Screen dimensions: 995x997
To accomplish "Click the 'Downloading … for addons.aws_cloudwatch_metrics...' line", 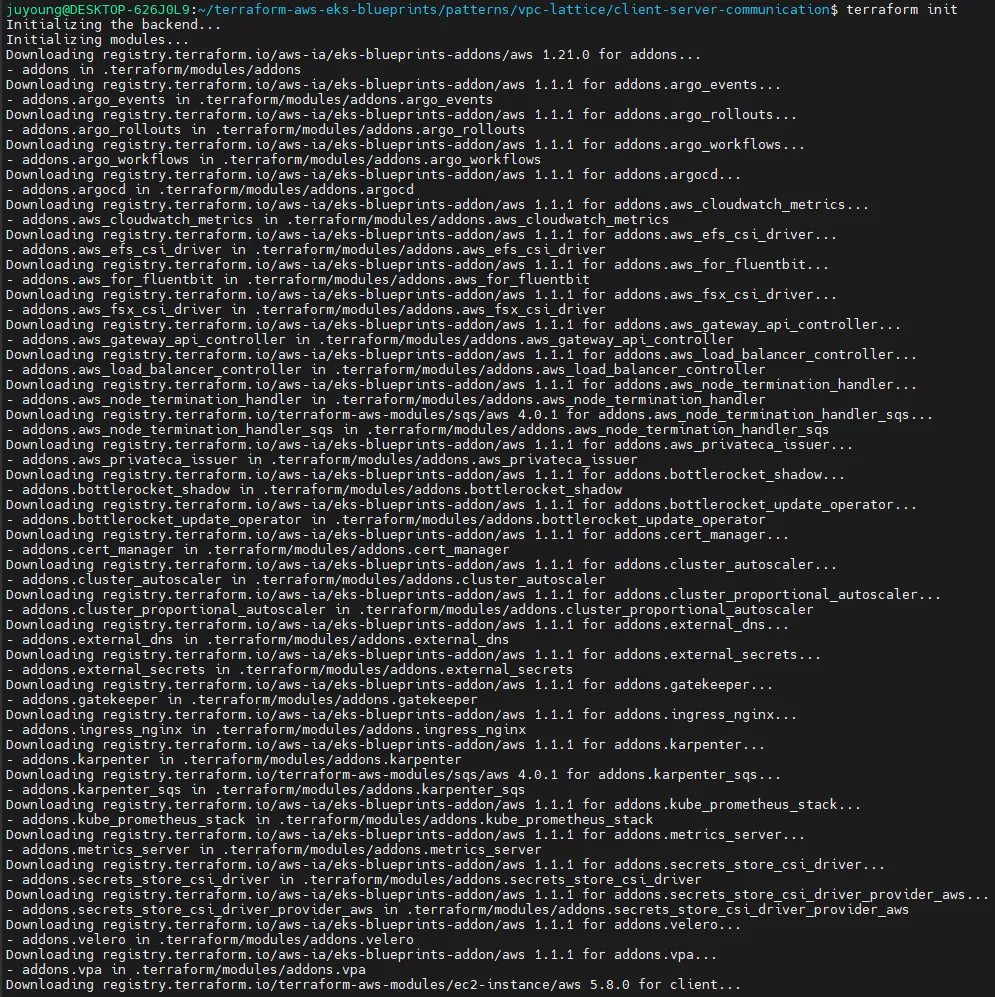I will 437,205.
